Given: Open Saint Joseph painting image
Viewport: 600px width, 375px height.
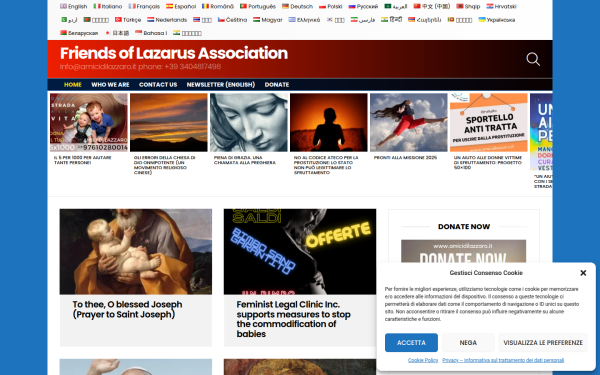Looking at the screenshot, I should (x=135, y=251).
